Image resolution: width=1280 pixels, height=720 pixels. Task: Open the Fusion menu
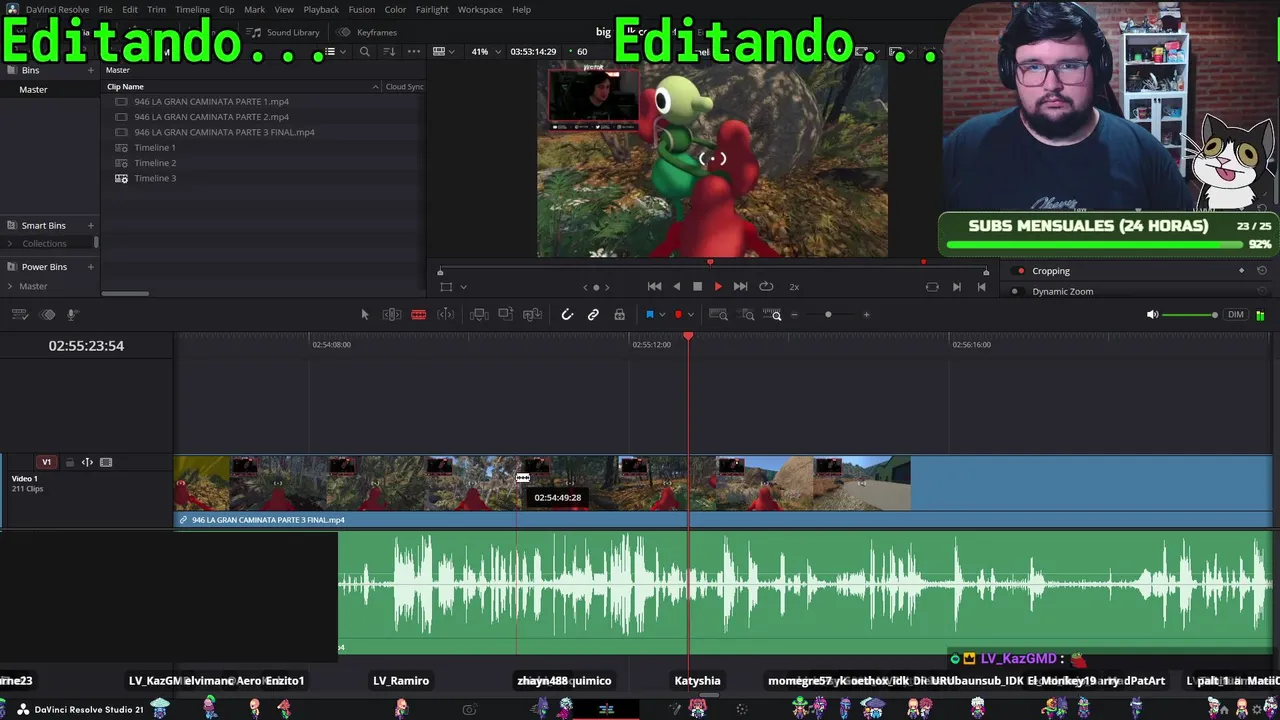pos(362,10)
